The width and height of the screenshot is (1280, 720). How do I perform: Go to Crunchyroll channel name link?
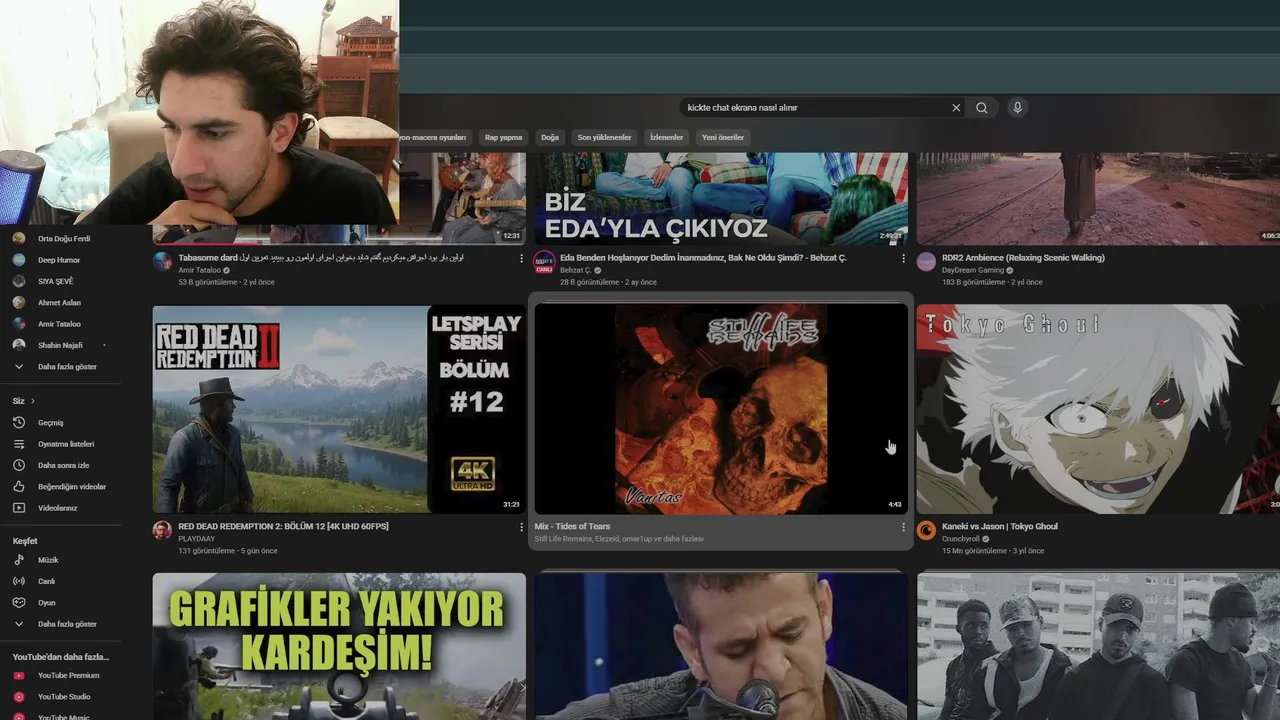click(960, 539)
